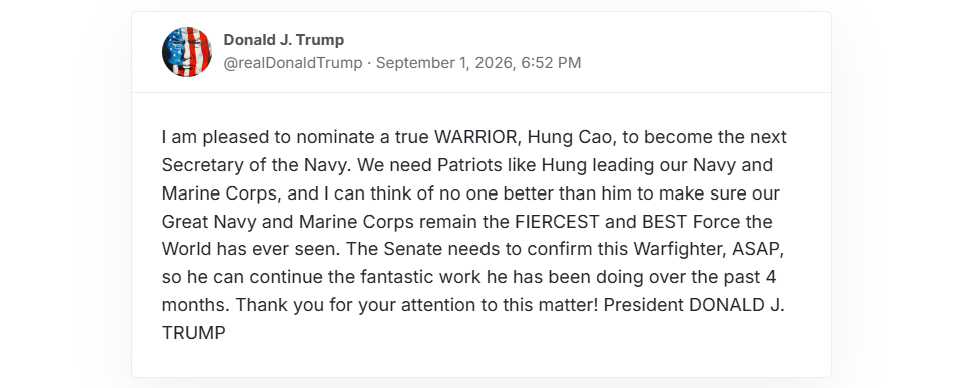Screen dimensions: 961x388
Task: Click the word Warfighter in post
Action: point(680,249)
